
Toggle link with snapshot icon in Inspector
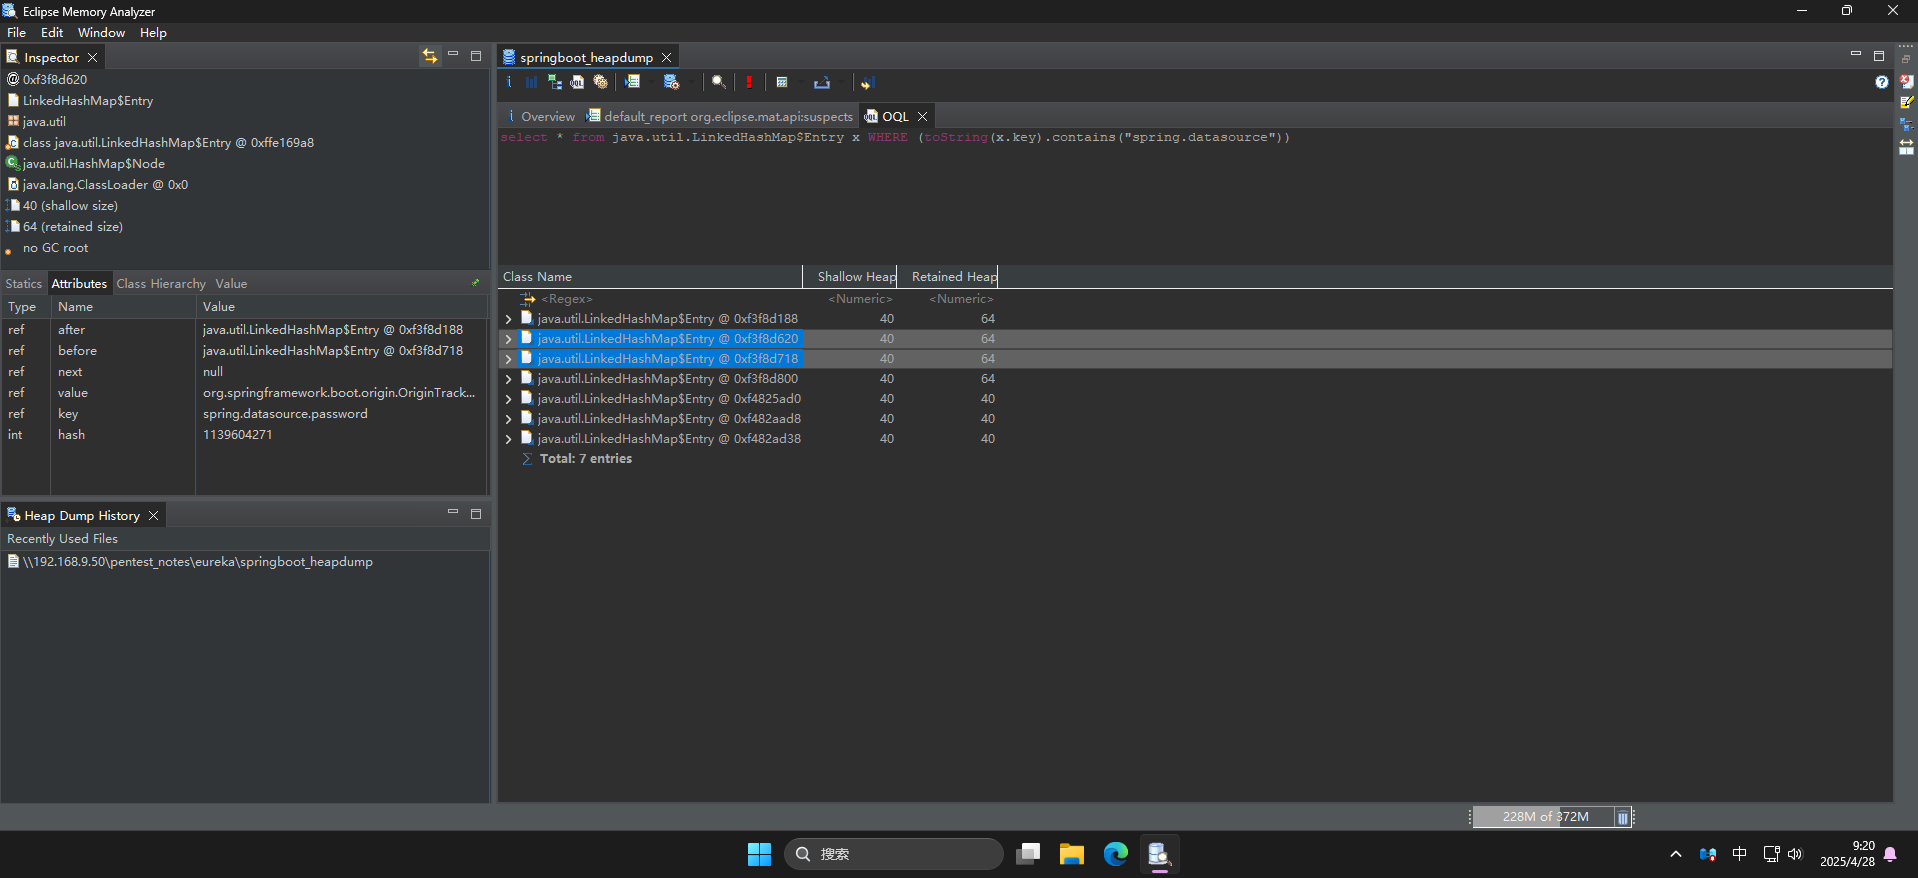pyautogui.click(x=429, y=56)
